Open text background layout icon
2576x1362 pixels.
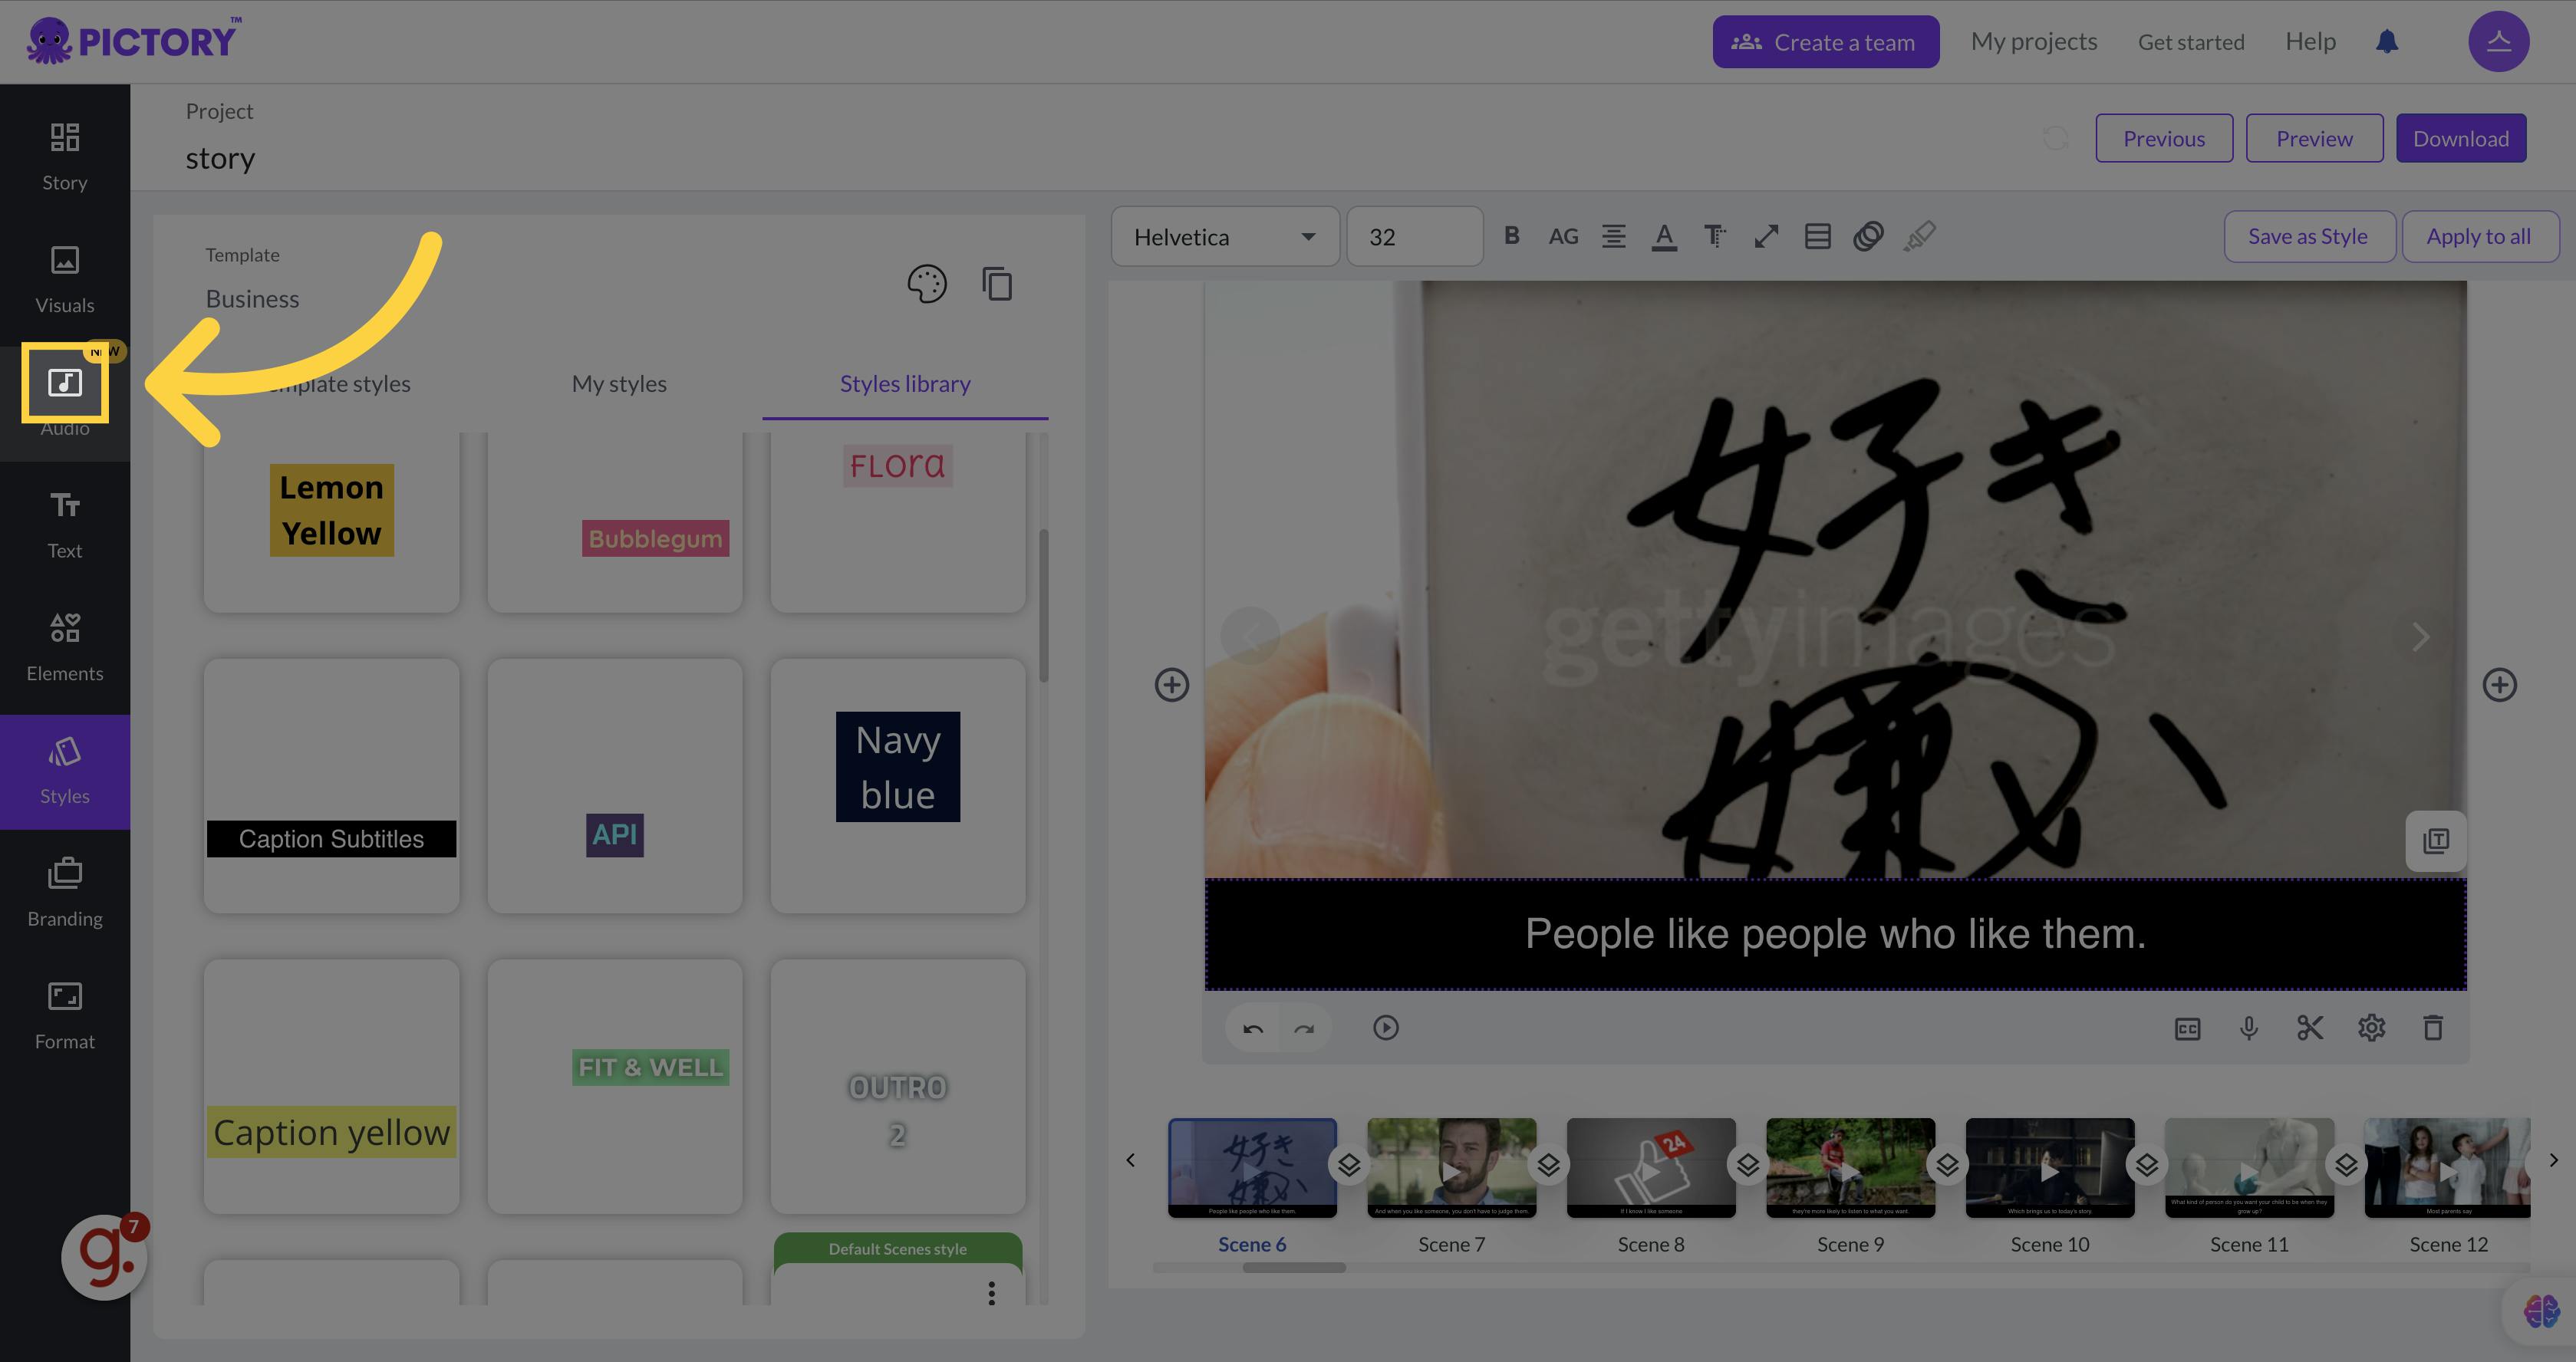pos(1817,237)
